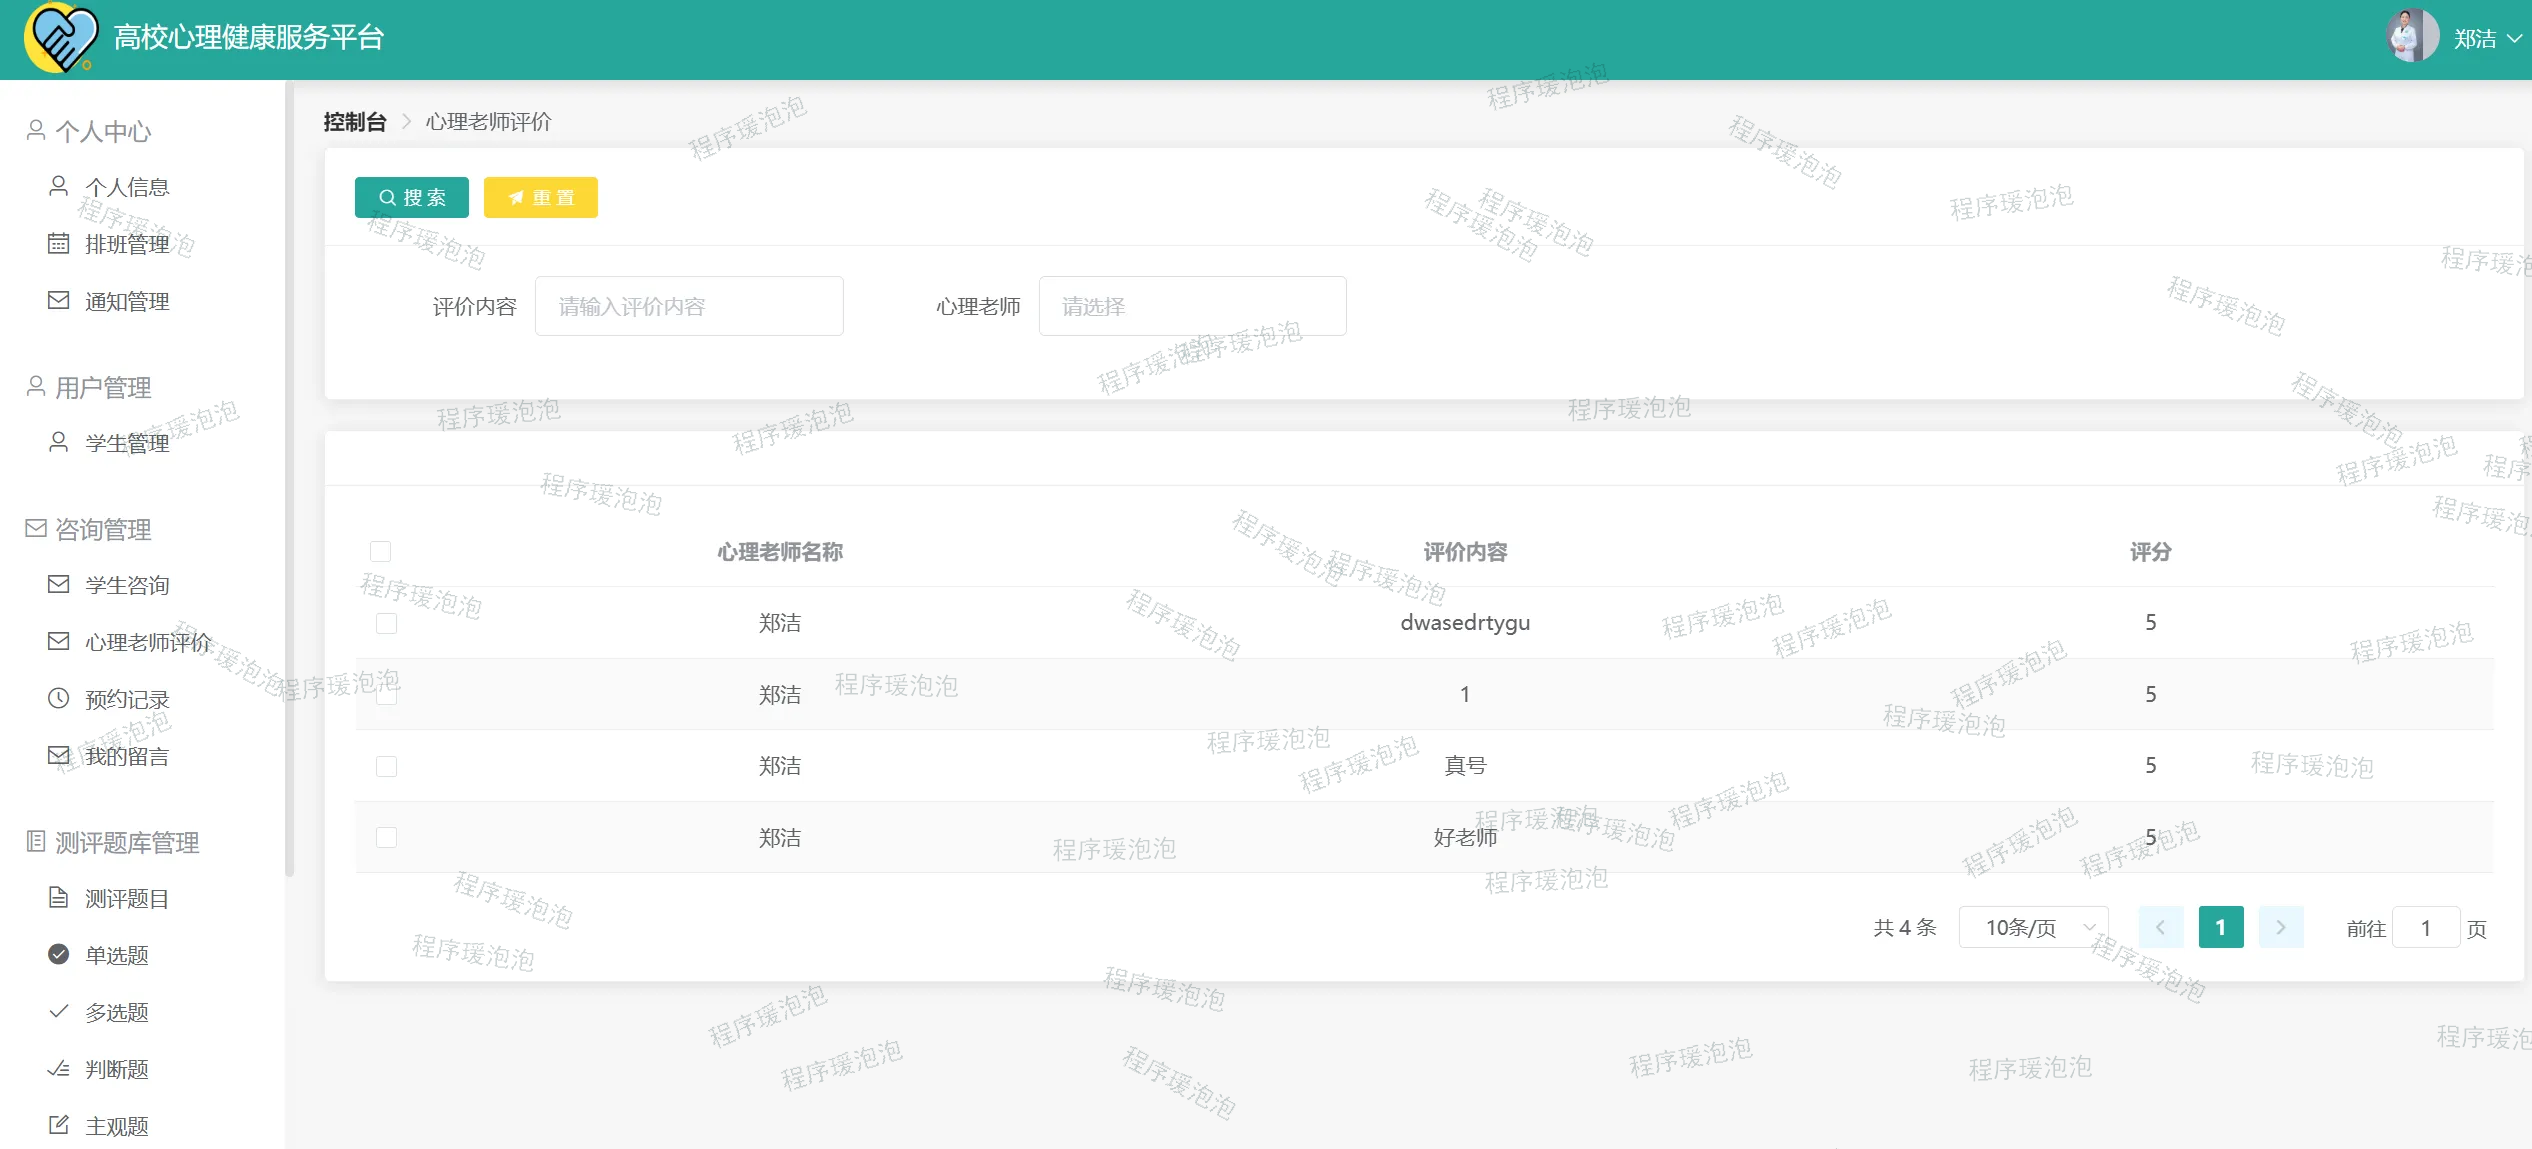Click the platform heart logo icon
2532x1149 pixels.
point(60,38)
